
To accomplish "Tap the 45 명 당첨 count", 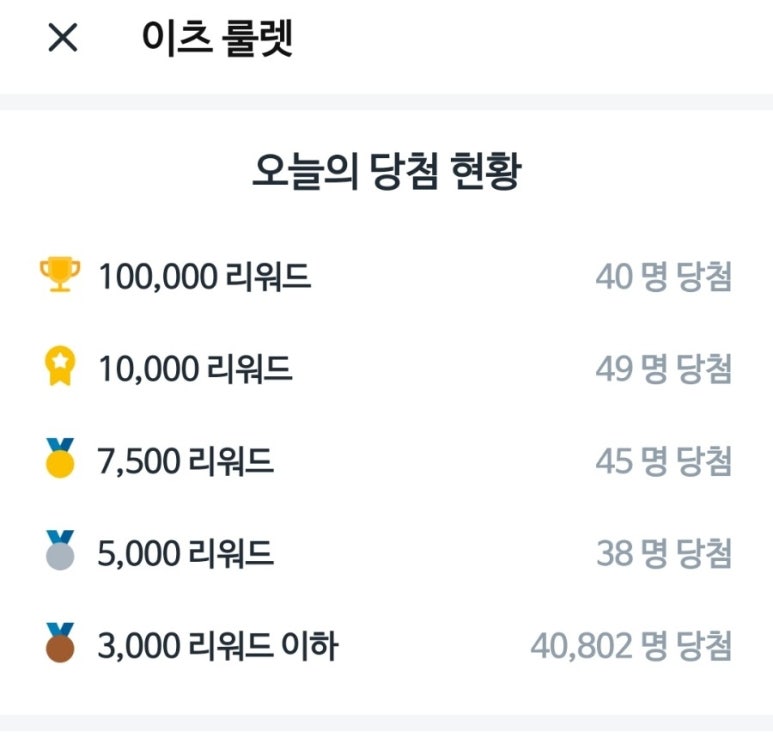I will 663,461.
